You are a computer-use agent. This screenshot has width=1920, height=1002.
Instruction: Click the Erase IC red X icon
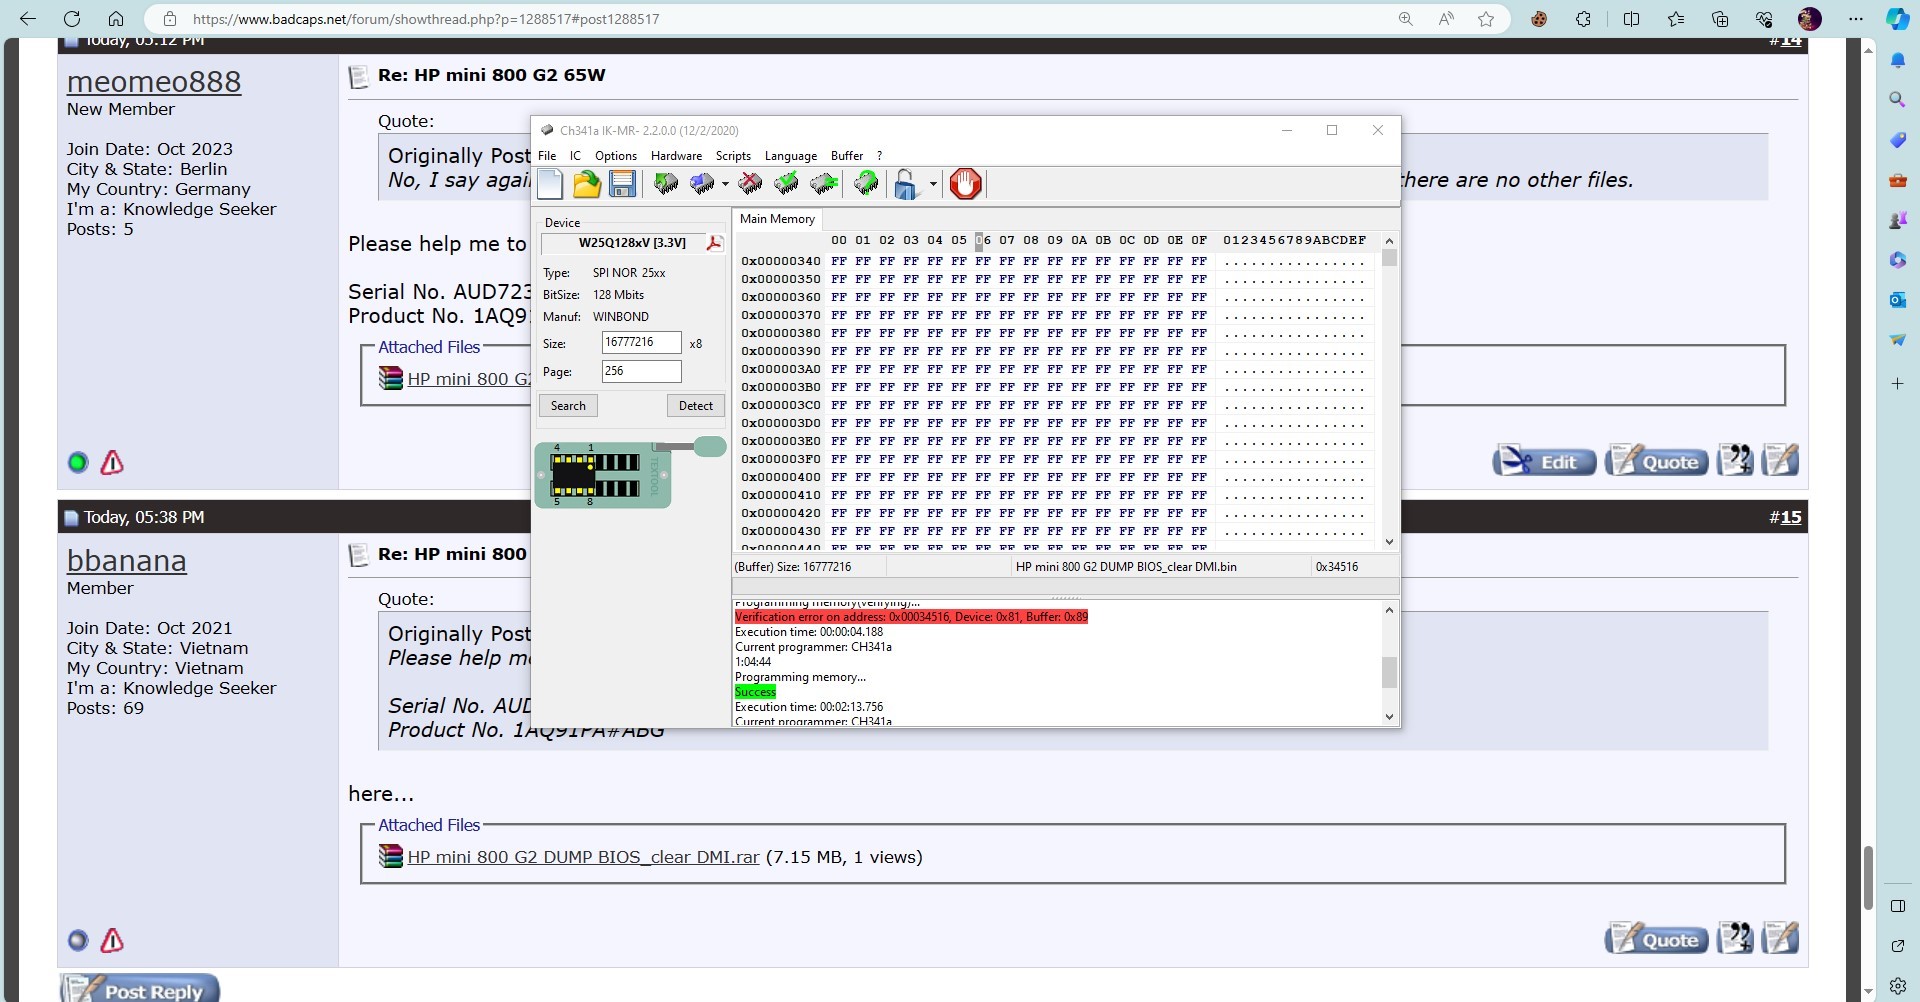click(x=750, y=184)
